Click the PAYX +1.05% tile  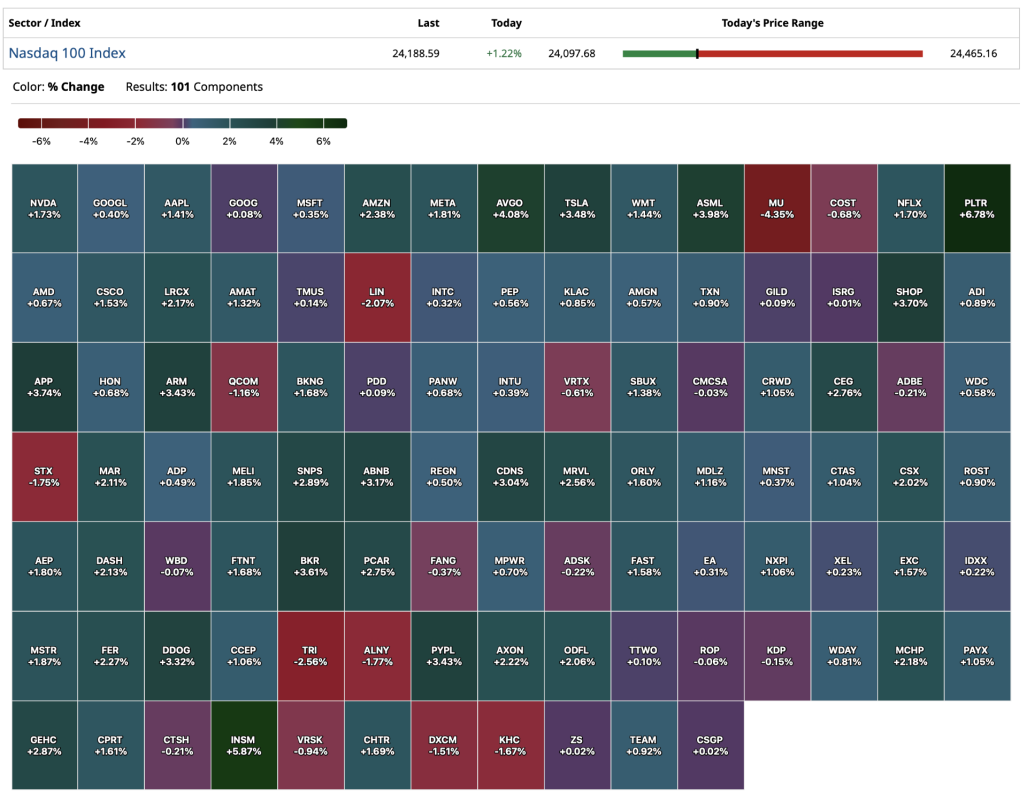(x=977, y=655)
